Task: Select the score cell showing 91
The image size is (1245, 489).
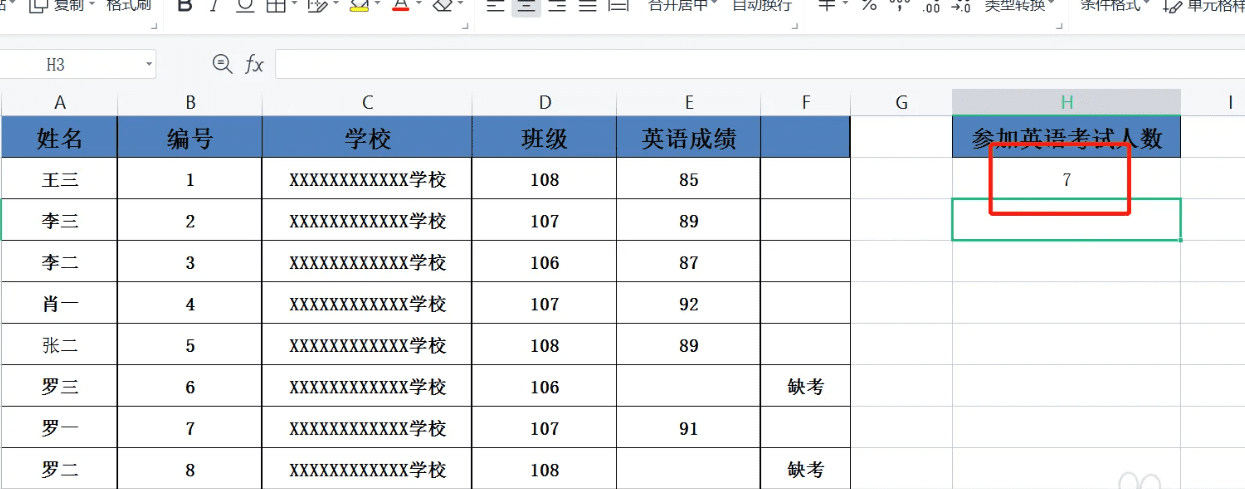Action: 689,428
